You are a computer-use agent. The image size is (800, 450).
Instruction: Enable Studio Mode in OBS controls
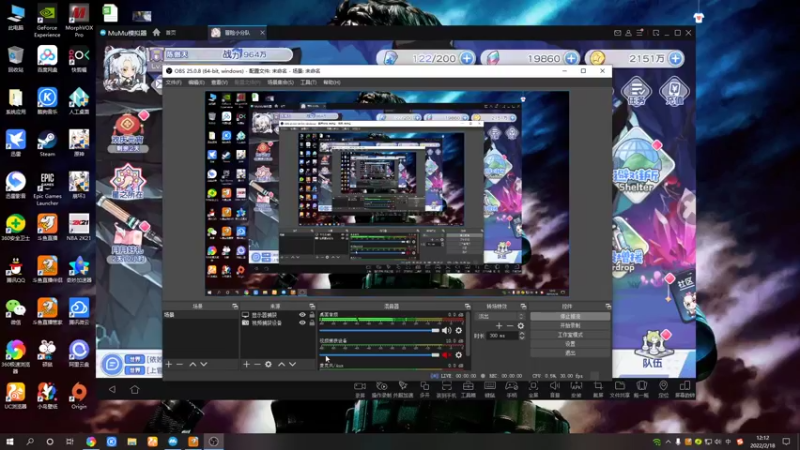tap(570, 335)
